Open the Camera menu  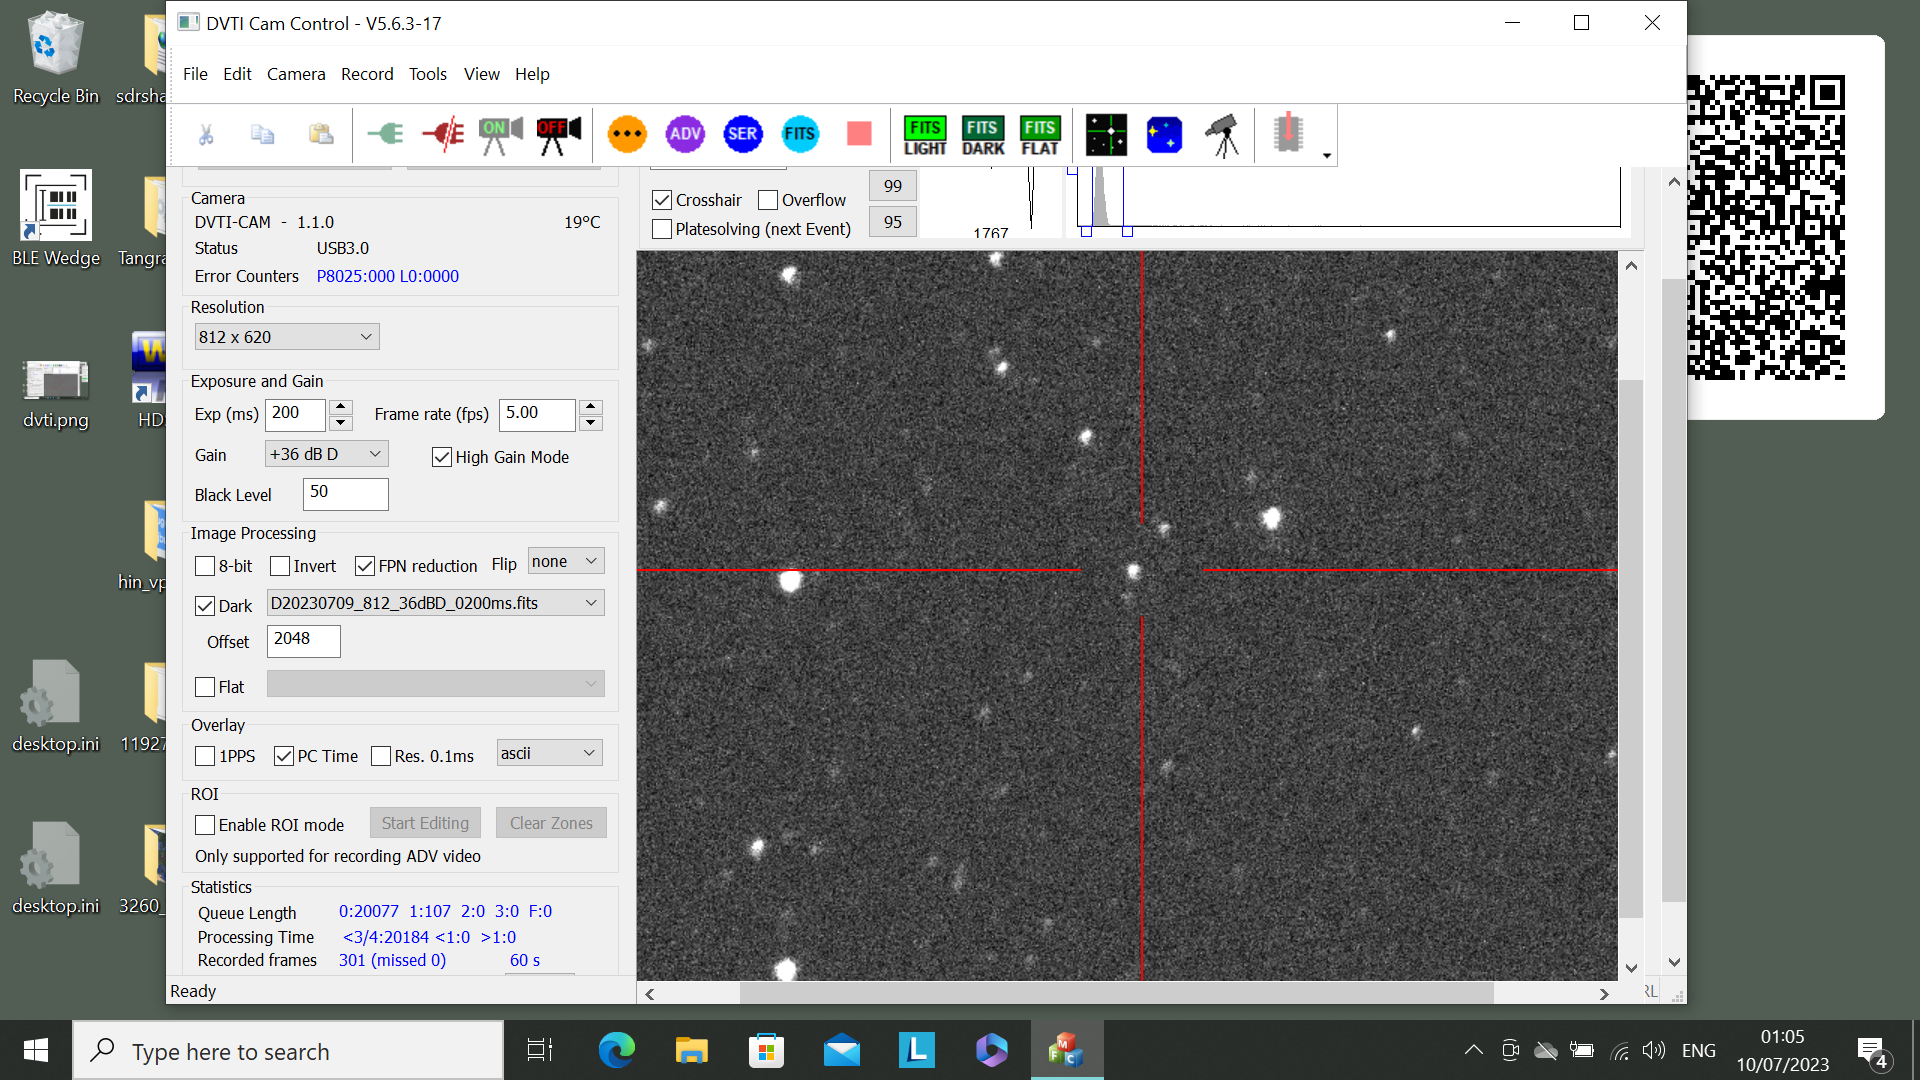296,74
